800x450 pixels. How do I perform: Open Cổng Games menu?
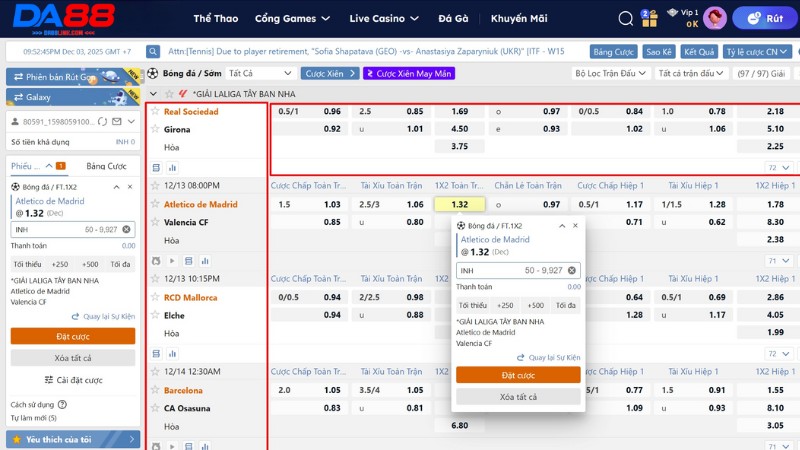point(292,18)
